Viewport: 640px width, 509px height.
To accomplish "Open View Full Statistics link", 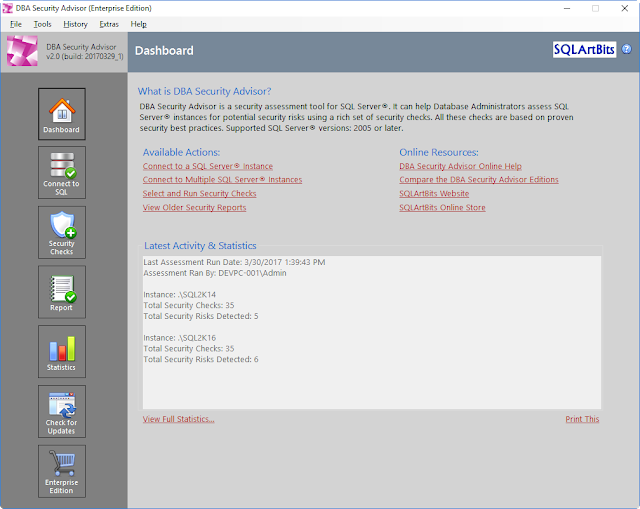I will pos(178,419).
